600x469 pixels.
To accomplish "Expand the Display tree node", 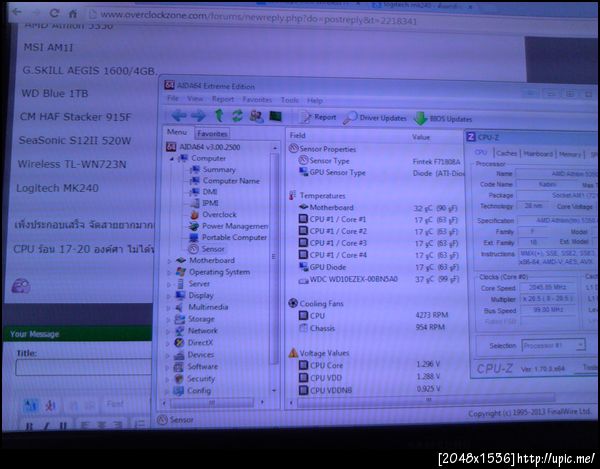I will [168, 296].
